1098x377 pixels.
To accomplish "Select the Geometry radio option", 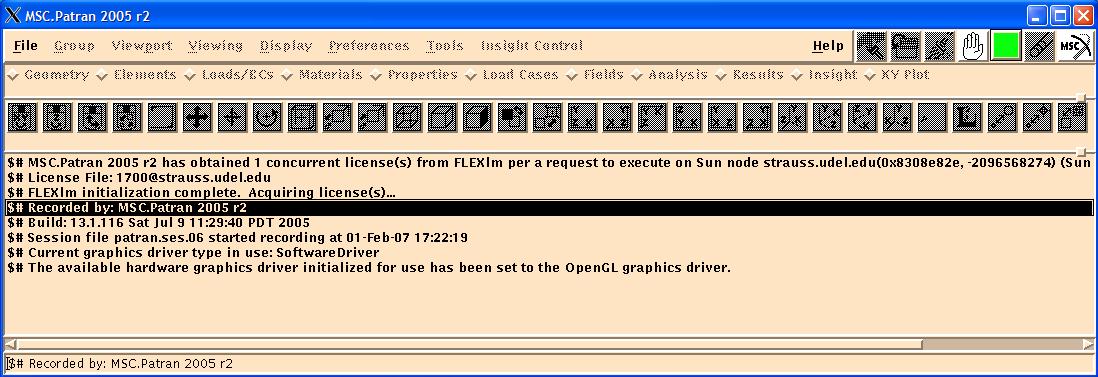I will [48, 74].
